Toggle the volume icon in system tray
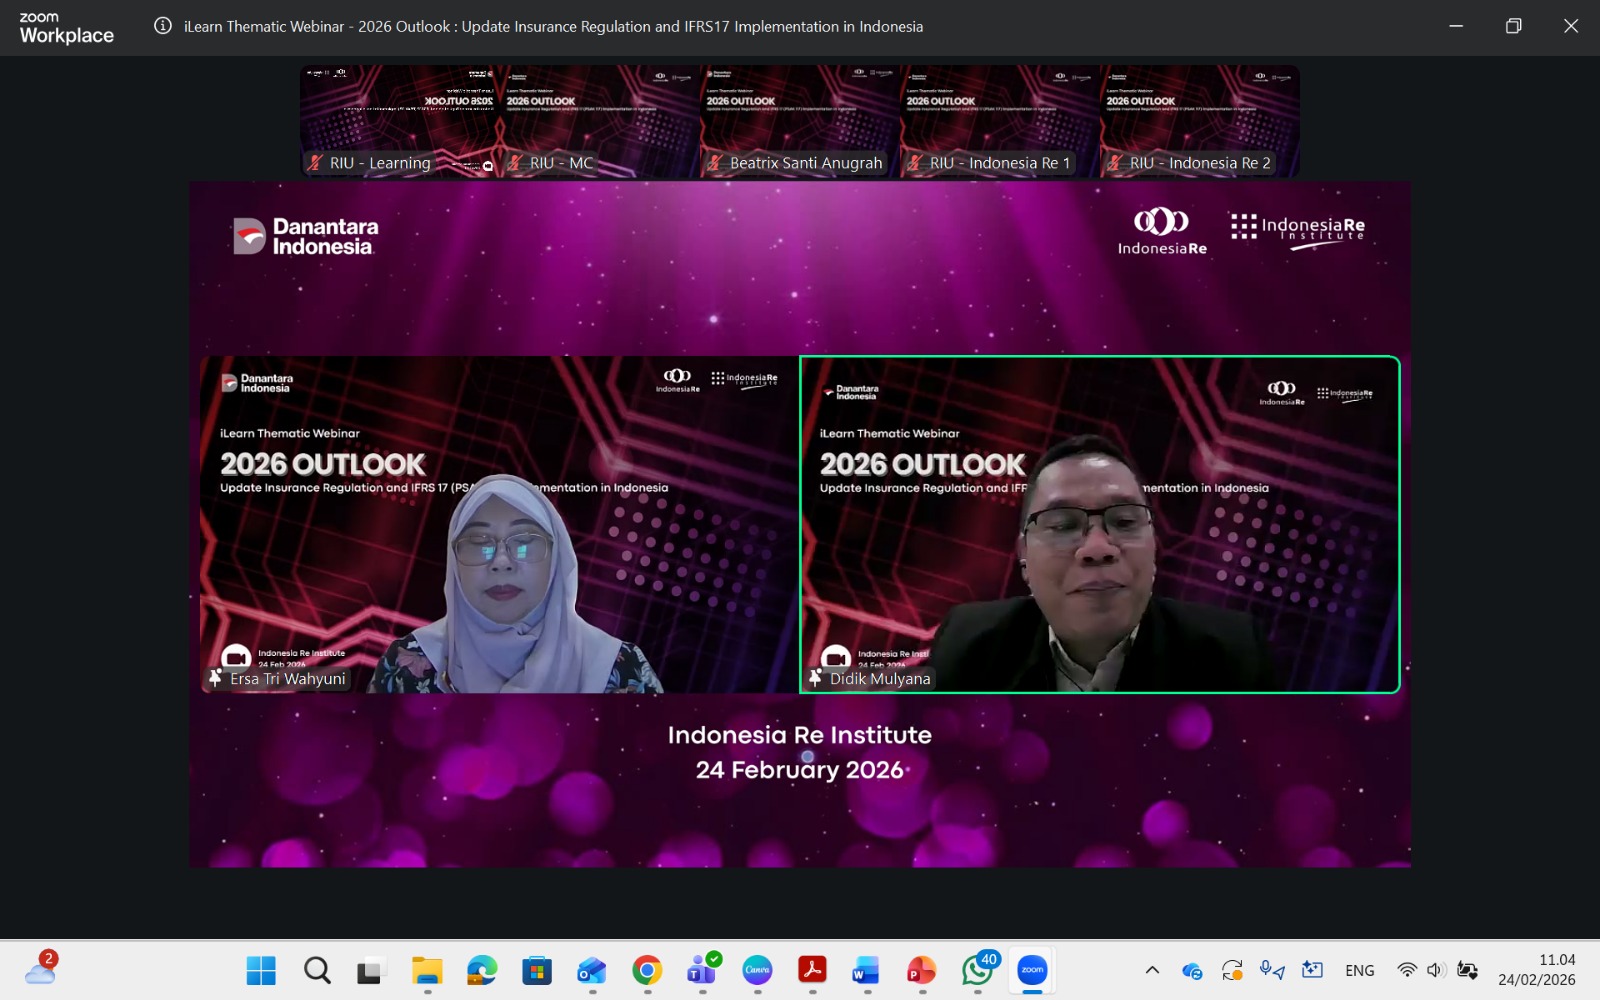Viewport: 1600px width, 1000px height. click(x=1436, y=970)
